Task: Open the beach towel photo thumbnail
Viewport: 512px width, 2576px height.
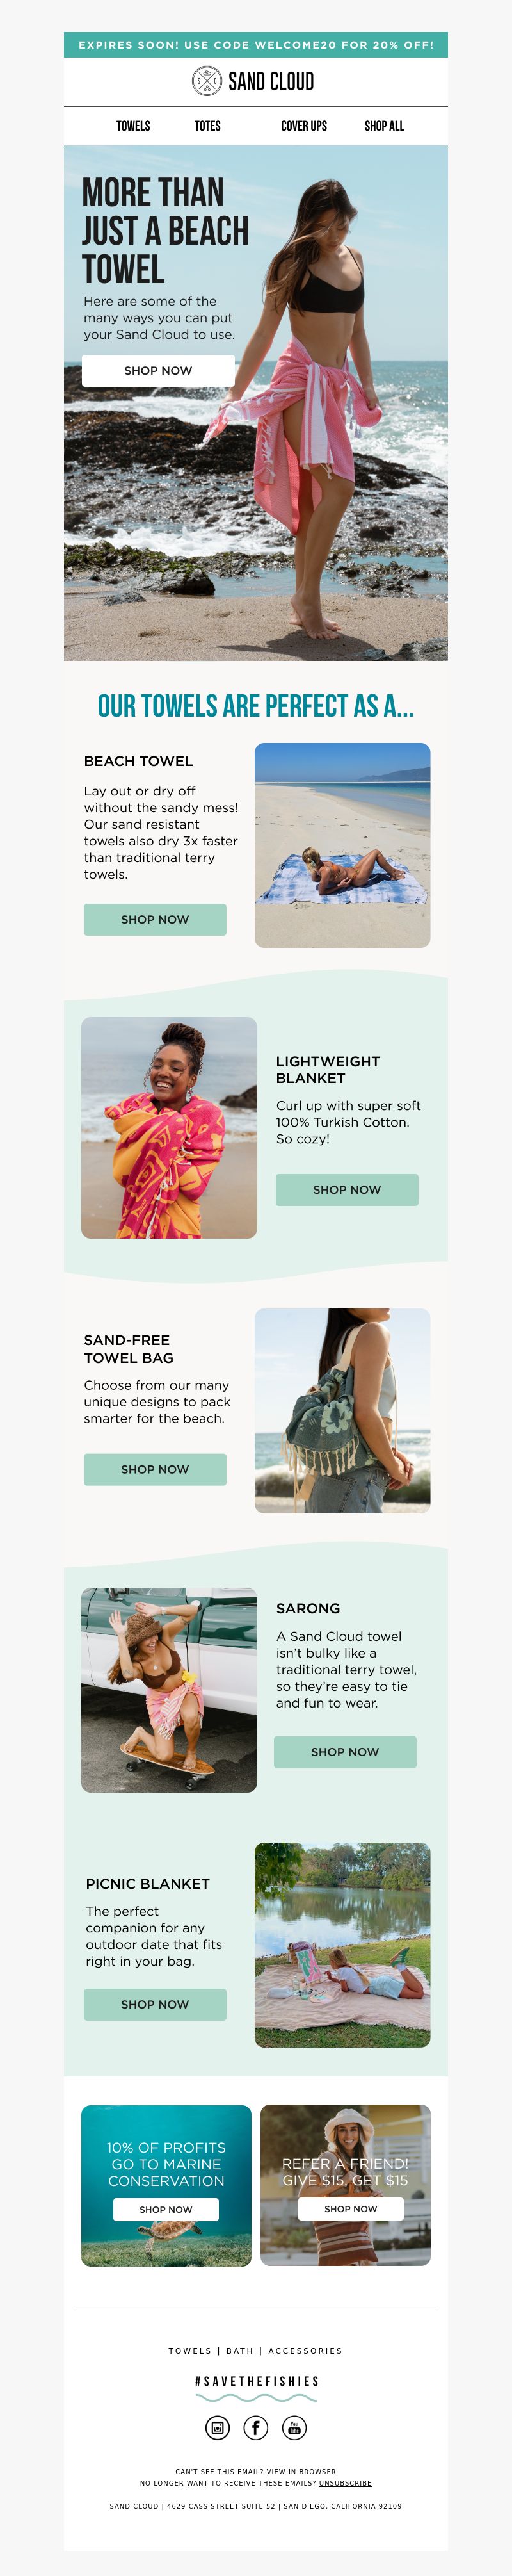Action: 343,845
